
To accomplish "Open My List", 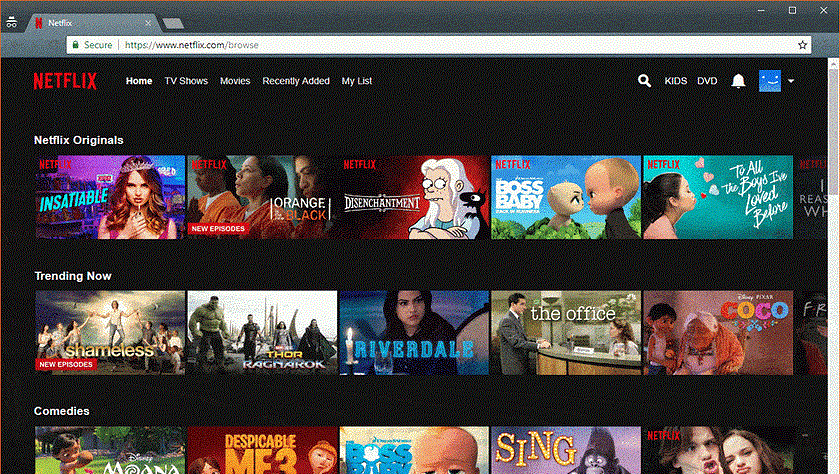I will 357,81.
